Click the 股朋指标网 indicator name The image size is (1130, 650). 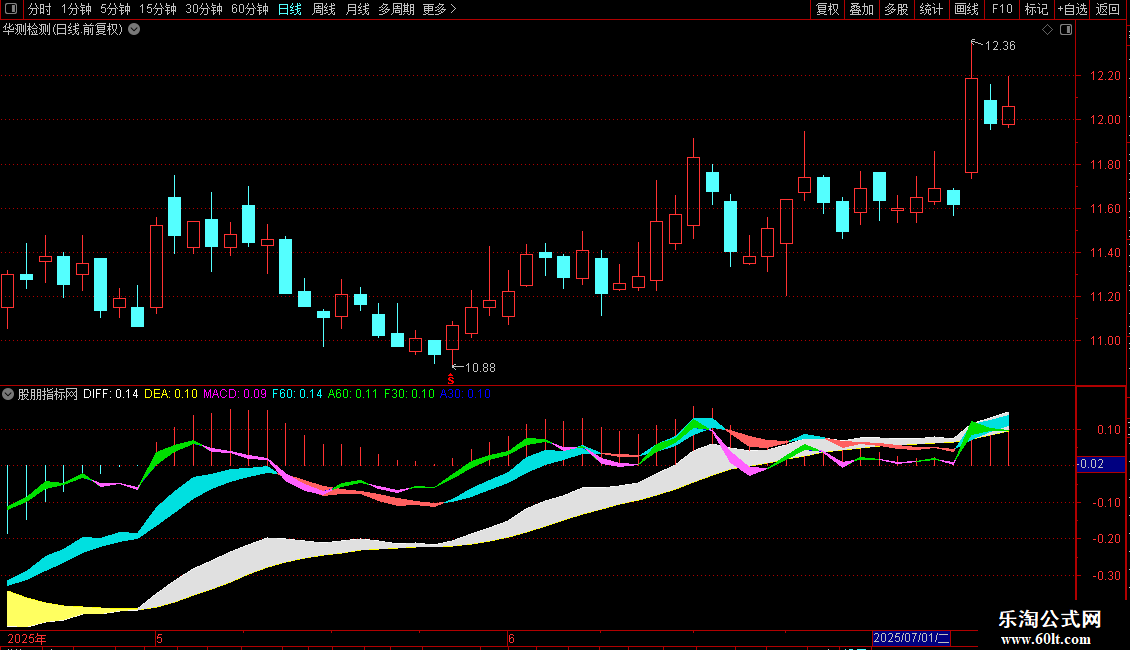click(x=48, y=394)
